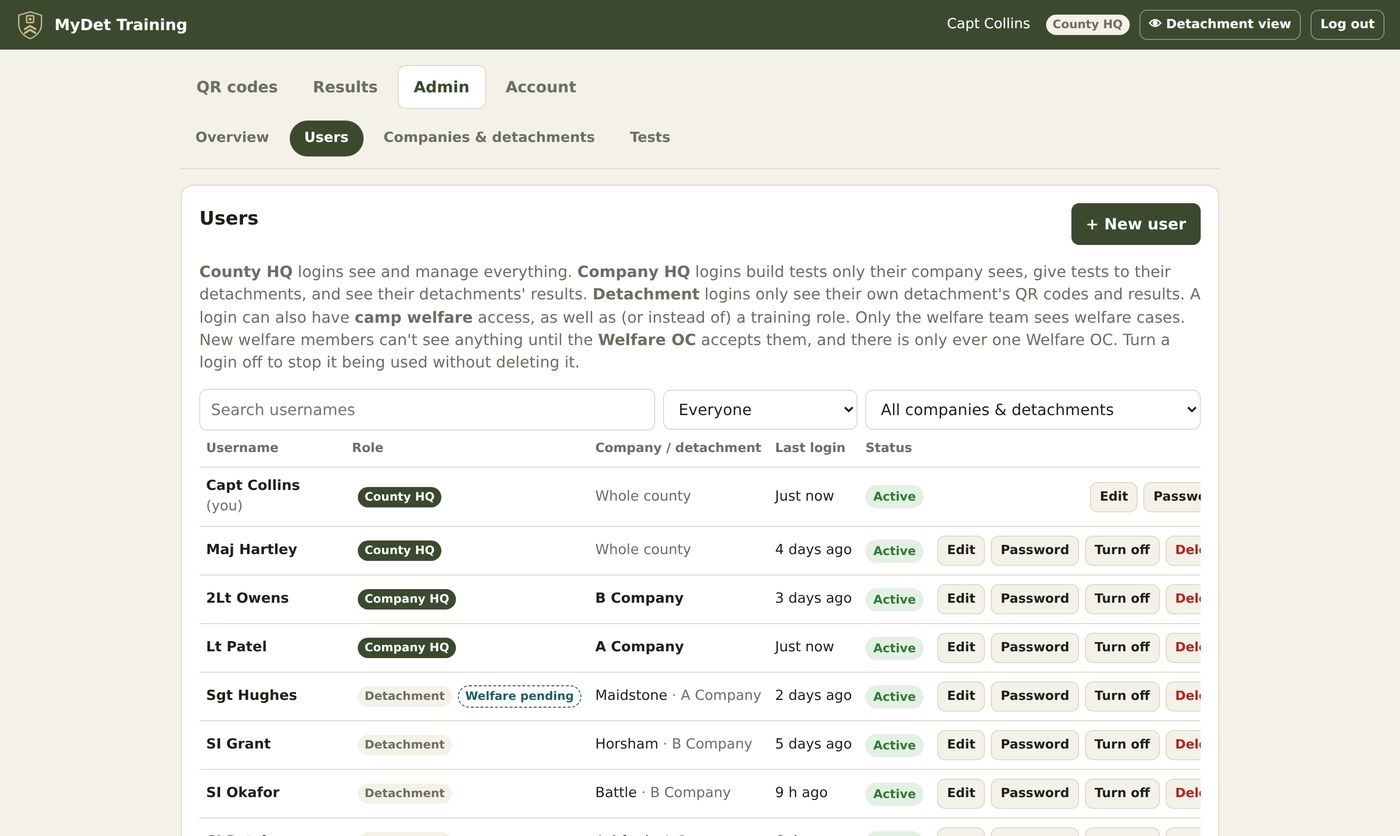Turn off SI Grant's login
This screenshot has width=1400, height=836.
tap(1122, 744)
